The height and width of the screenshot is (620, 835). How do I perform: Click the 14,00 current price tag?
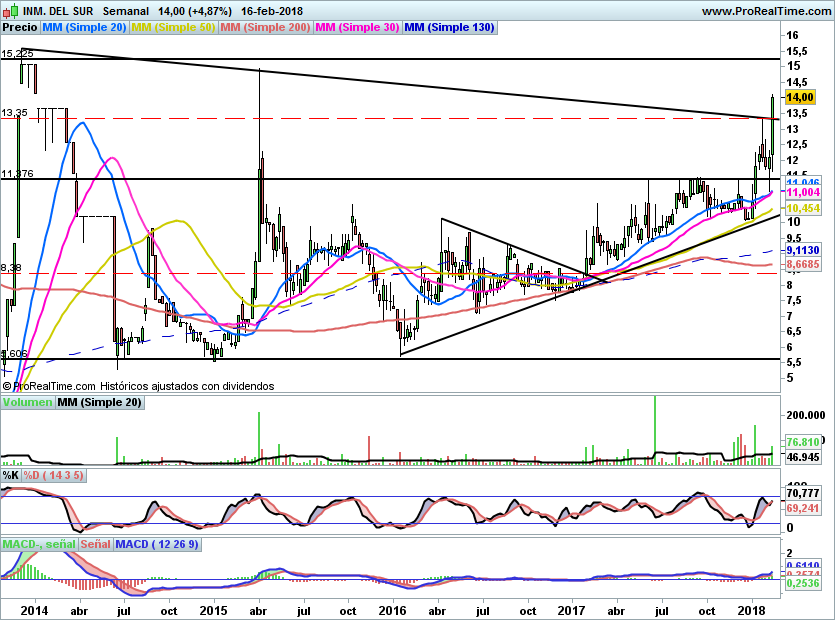(x=802, y=97)
